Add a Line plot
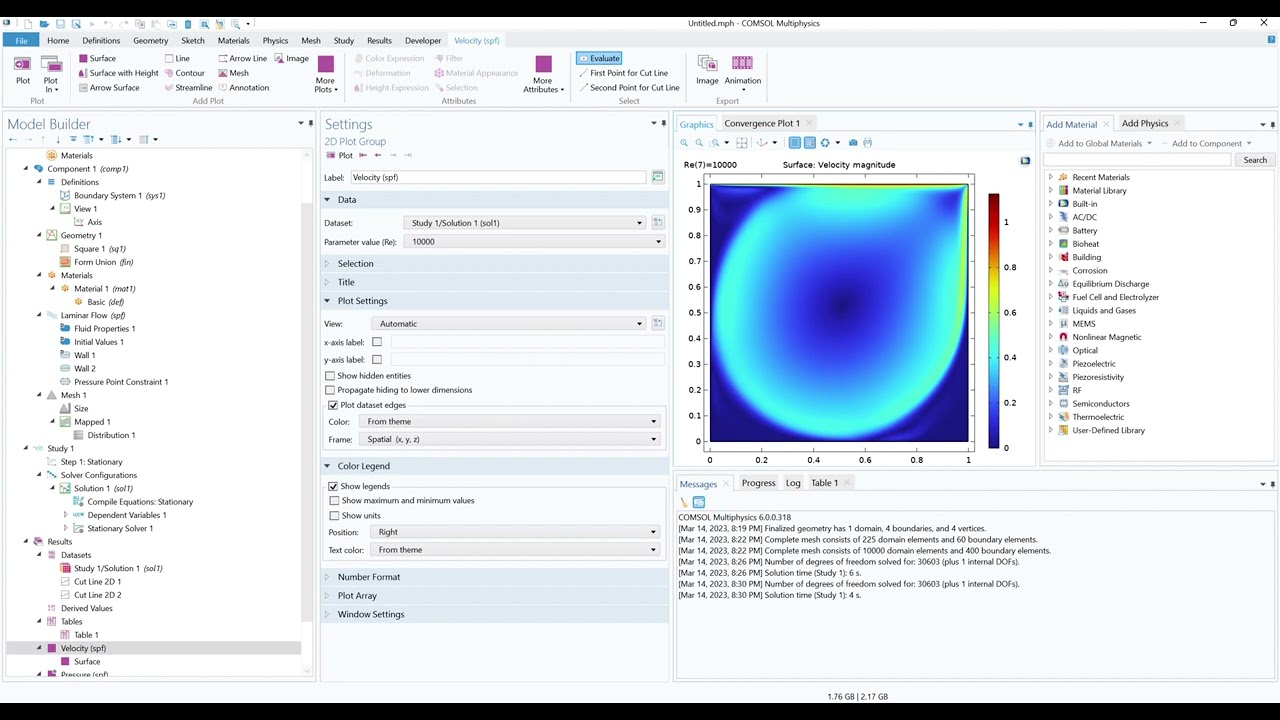The width and height of the screenshot is (1280, 720). pos(177,58)
